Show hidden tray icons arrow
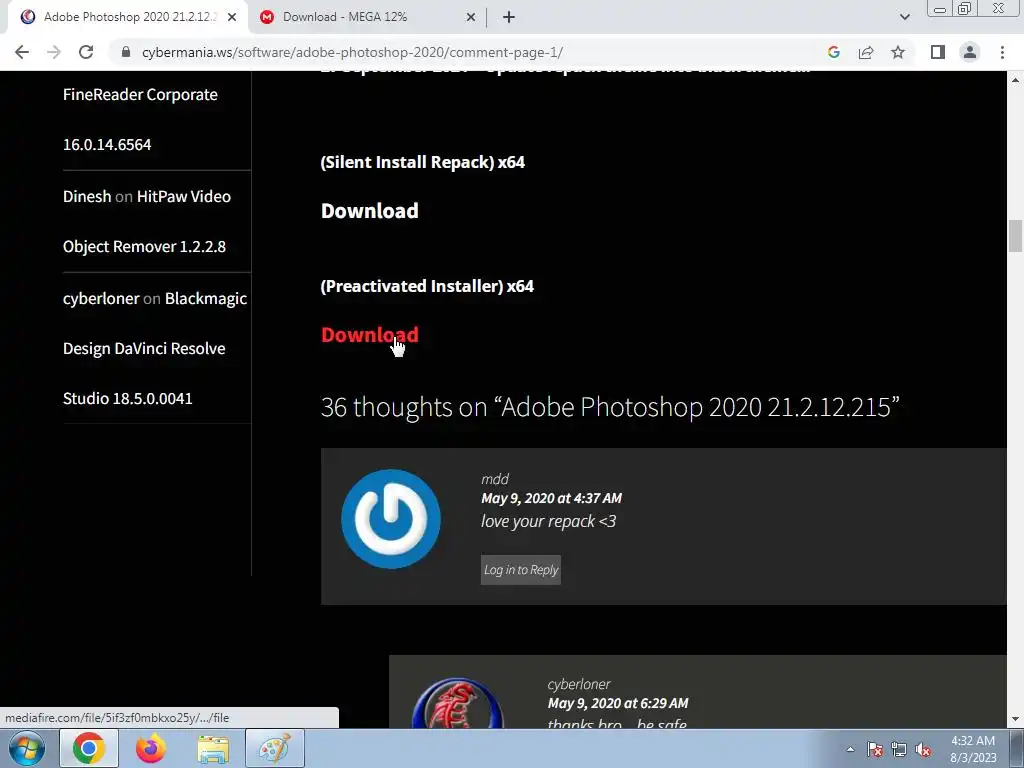 [x=850, y=749]
